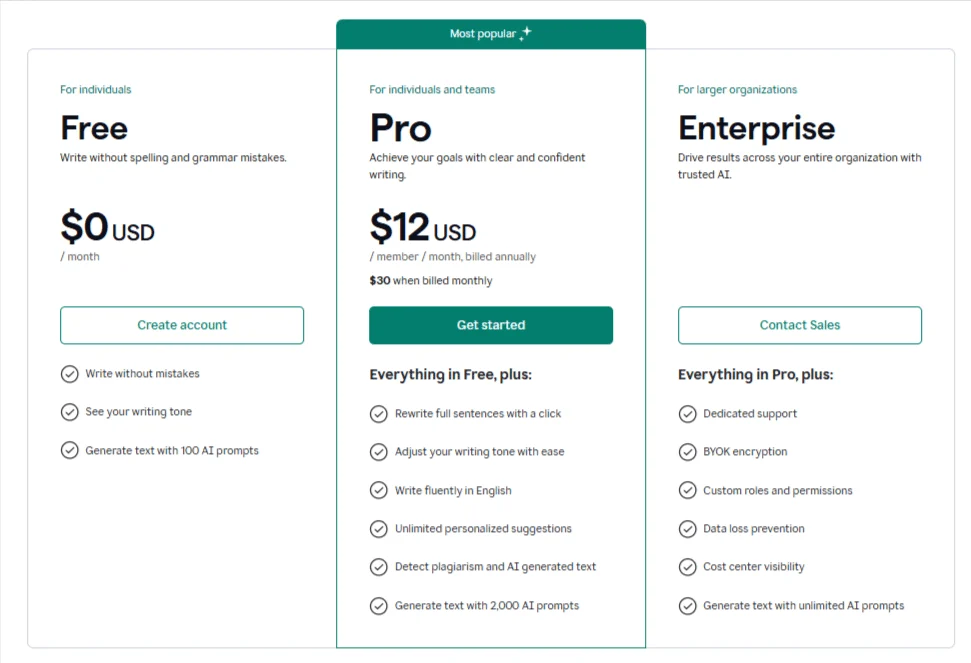Click the checkmark beside BYOK encryption
Viewport: 971px width, 663px height.
[x=688, y=452]
